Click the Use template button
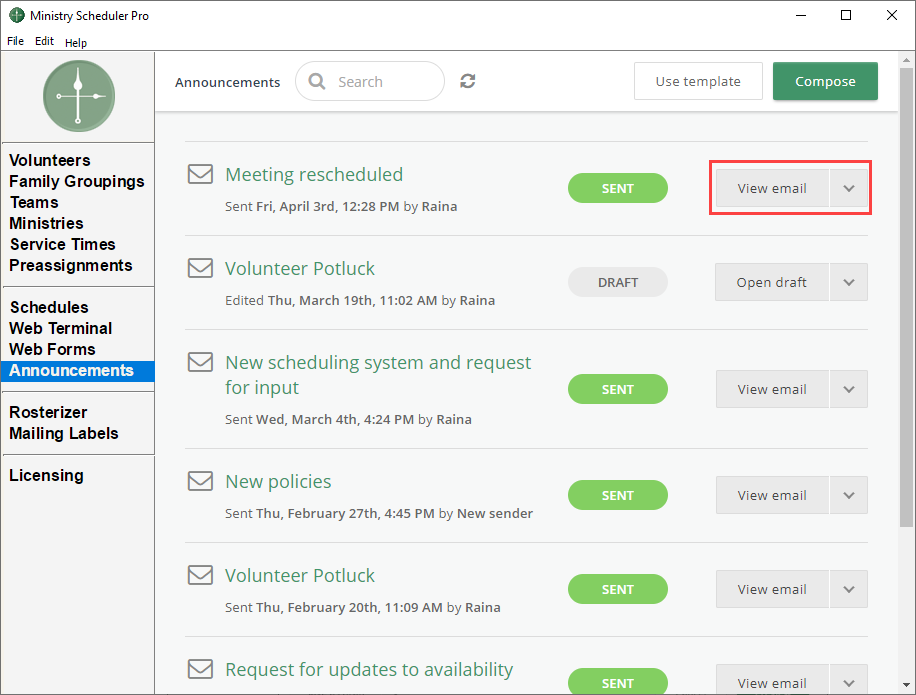This screenshot has width=916, height=695. (x=698, y=82)
